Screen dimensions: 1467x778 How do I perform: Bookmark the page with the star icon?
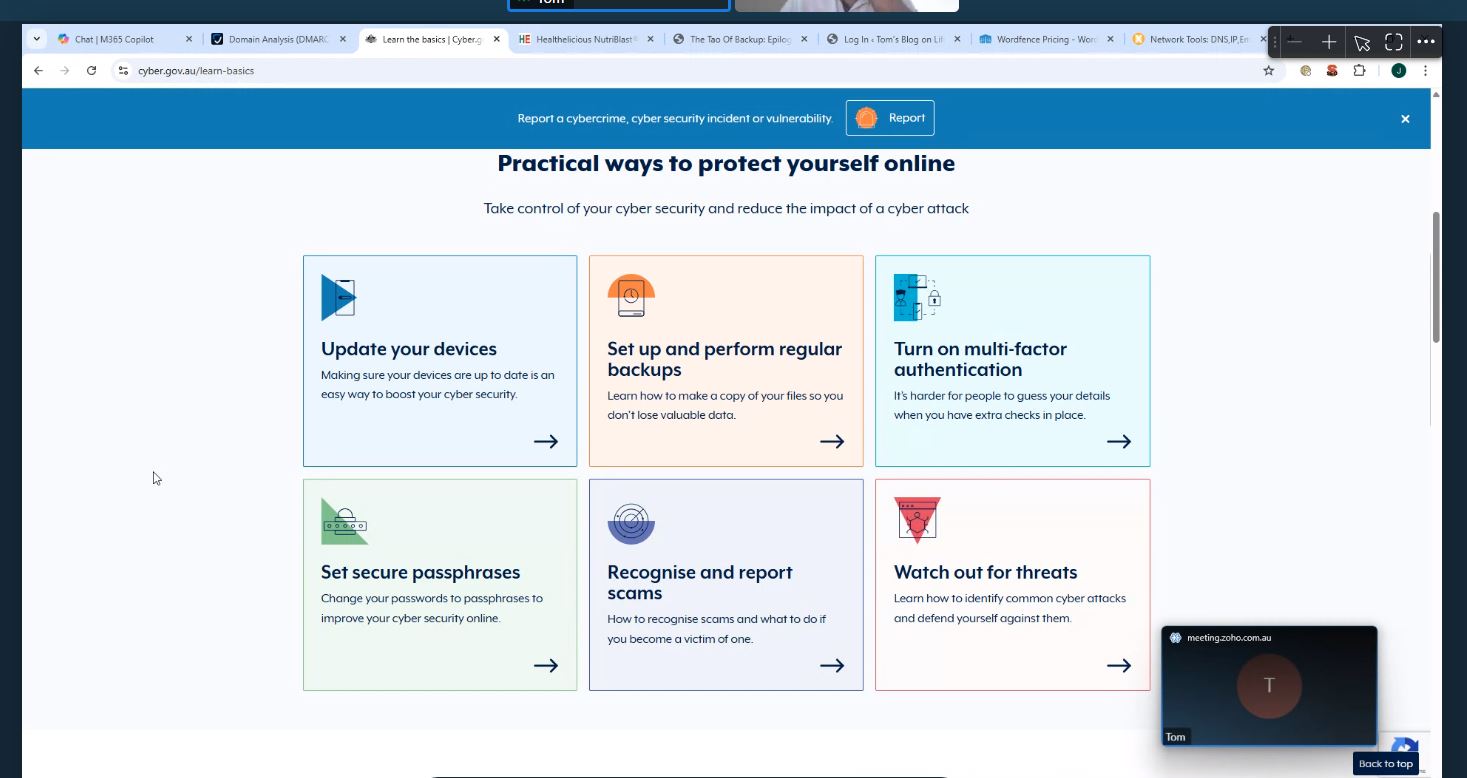(1268, 70)
